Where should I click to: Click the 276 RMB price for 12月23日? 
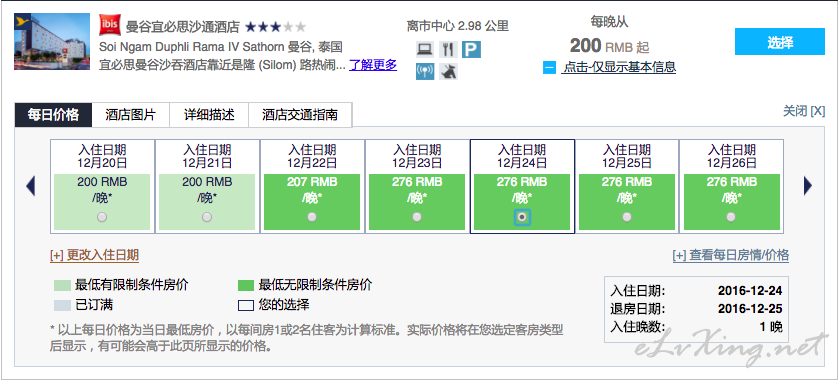coord(417,182)
